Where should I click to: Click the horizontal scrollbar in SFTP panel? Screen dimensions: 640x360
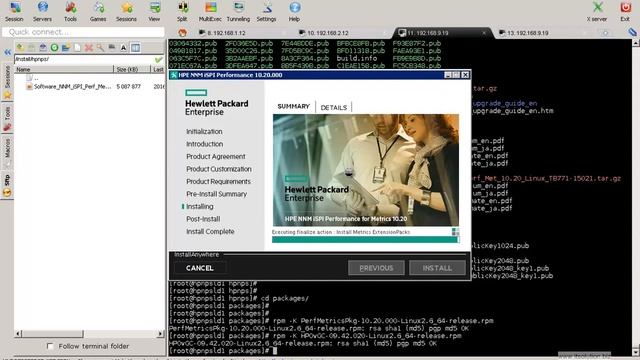(53, 334)
